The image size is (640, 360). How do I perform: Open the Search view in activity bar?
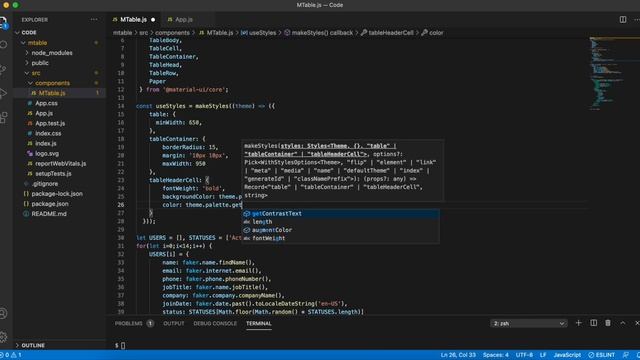click(4, 44)
